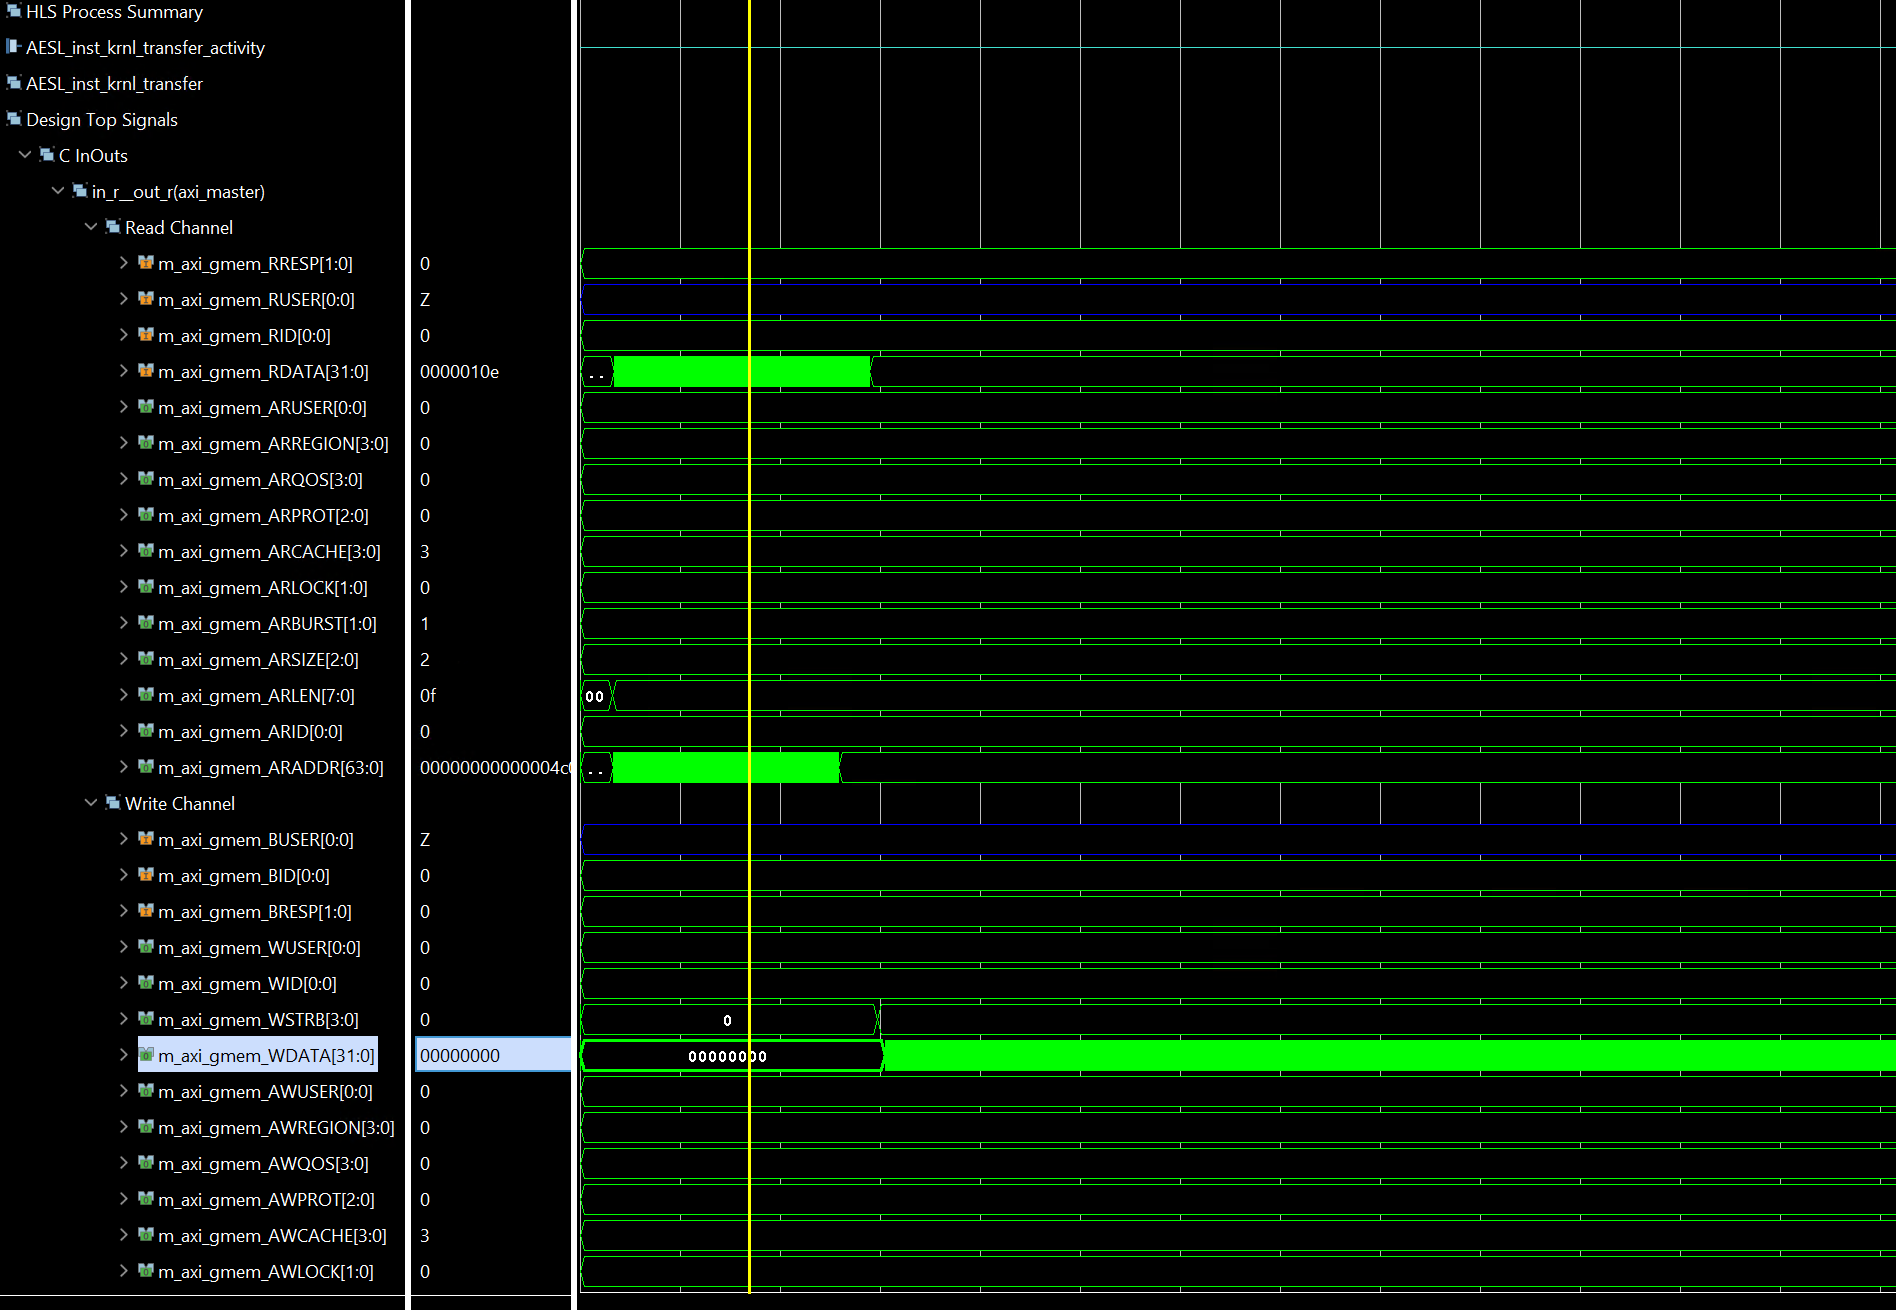Click the m_axi_gmem_ARREGION[3:0] bus icon

[146, 443]
